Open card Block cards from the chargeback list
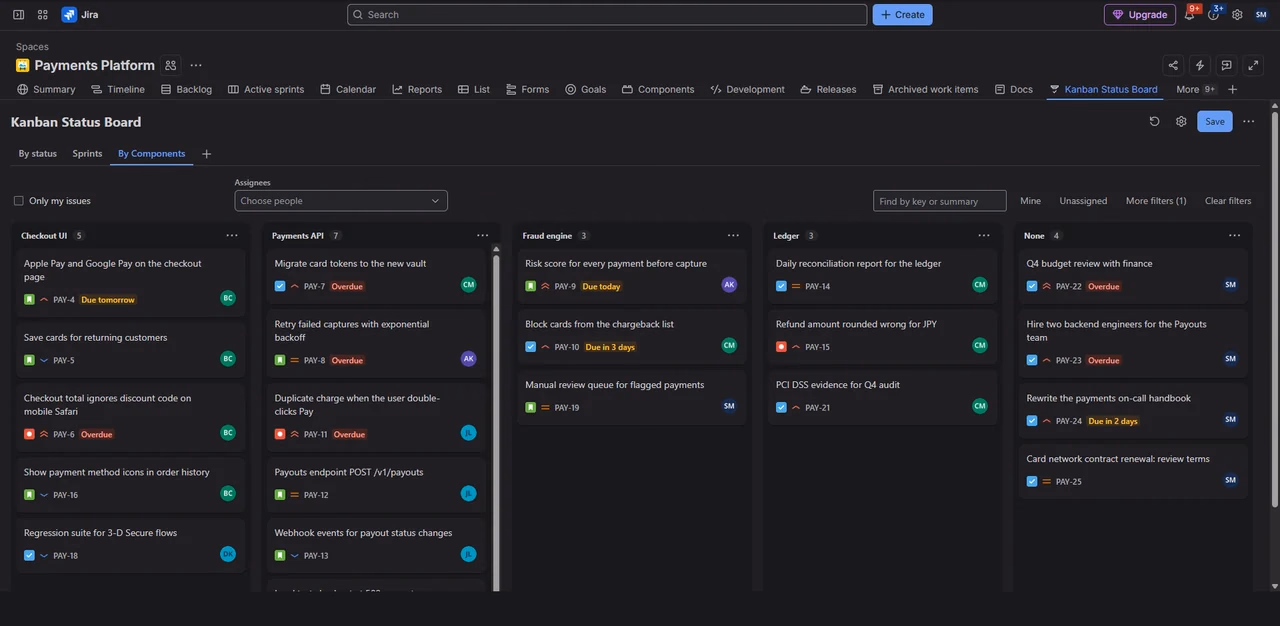Image resolution: width=1280 pixels, height=626 pixels. point(632,335)
